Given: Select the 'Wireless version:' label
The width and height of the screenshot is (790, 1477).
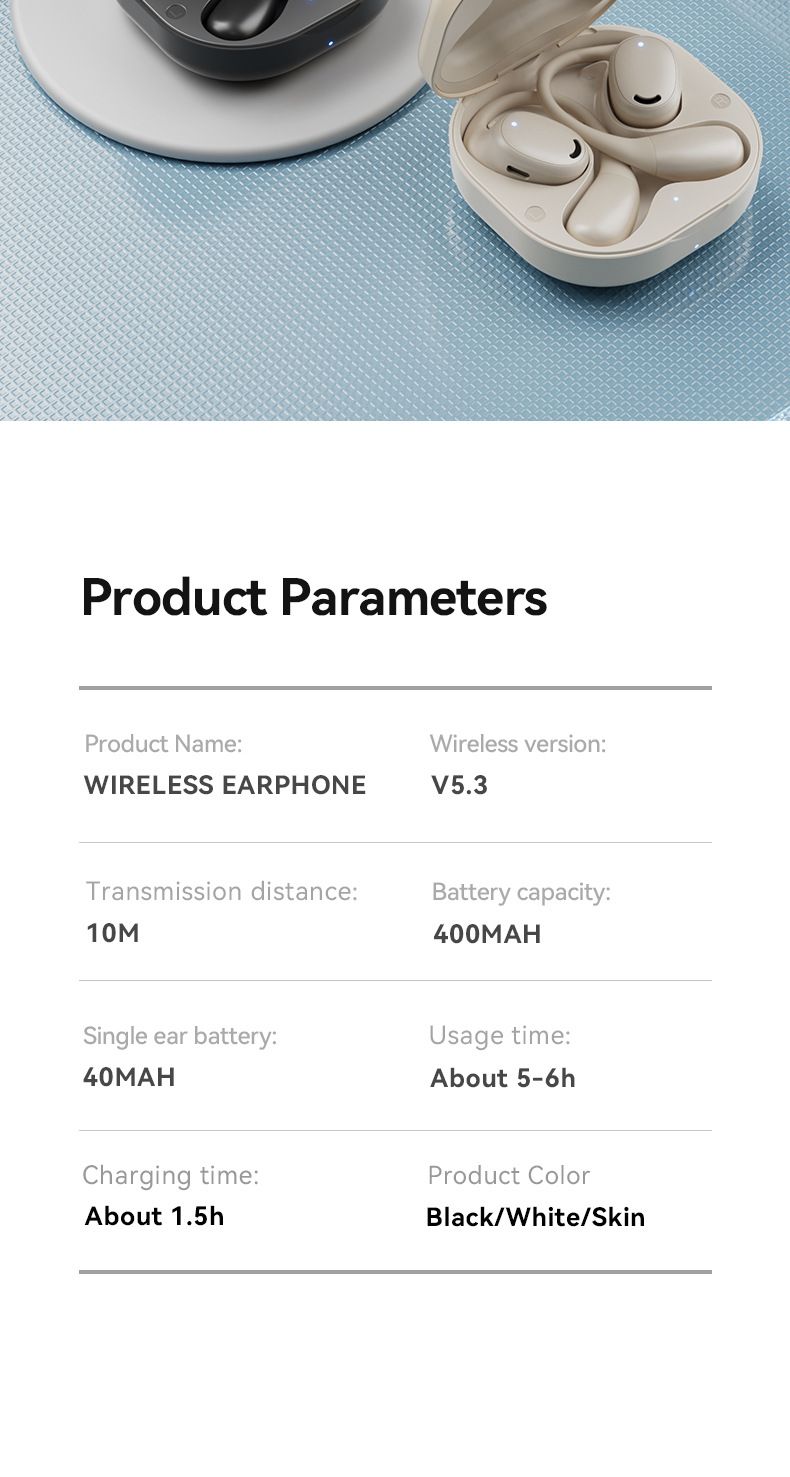Looking at the screenshot, I should [x=517, y=744].
